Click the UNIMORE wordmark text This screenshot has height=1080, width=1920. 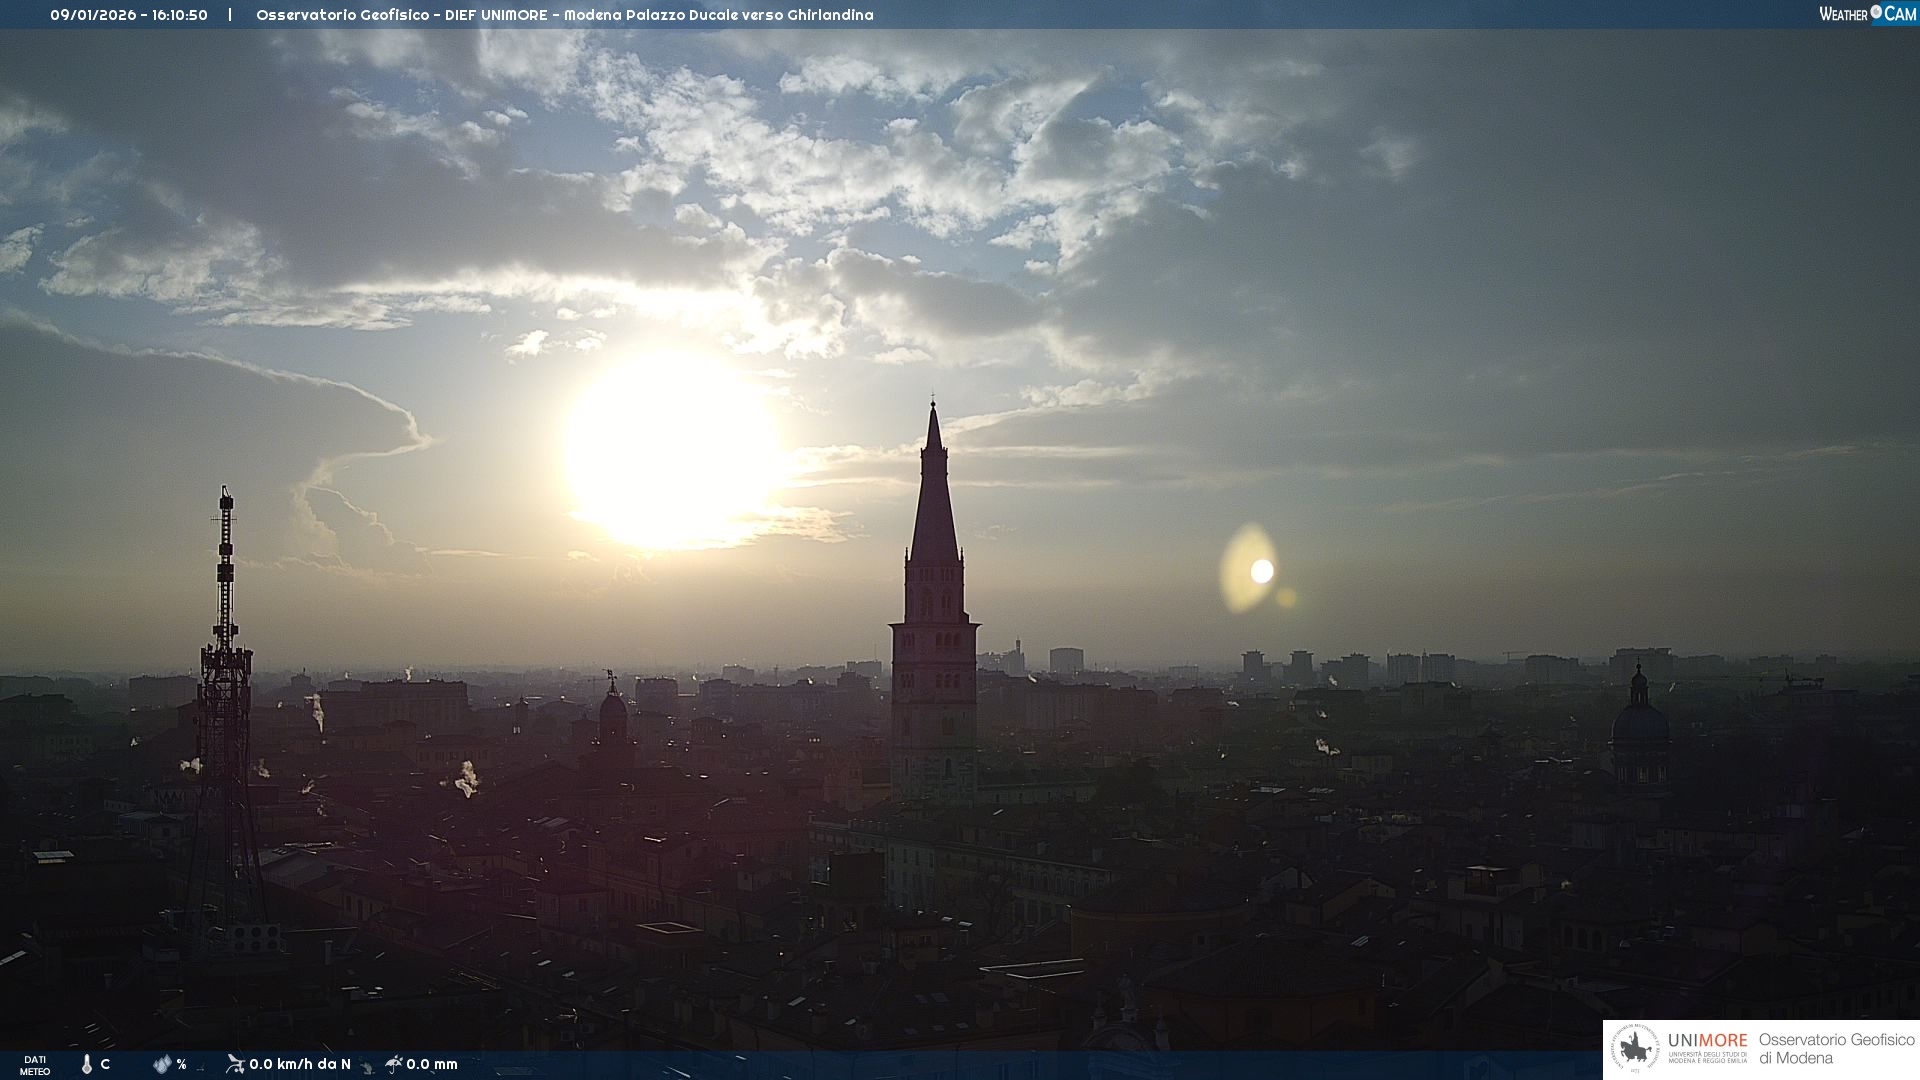[1707, 1040]
